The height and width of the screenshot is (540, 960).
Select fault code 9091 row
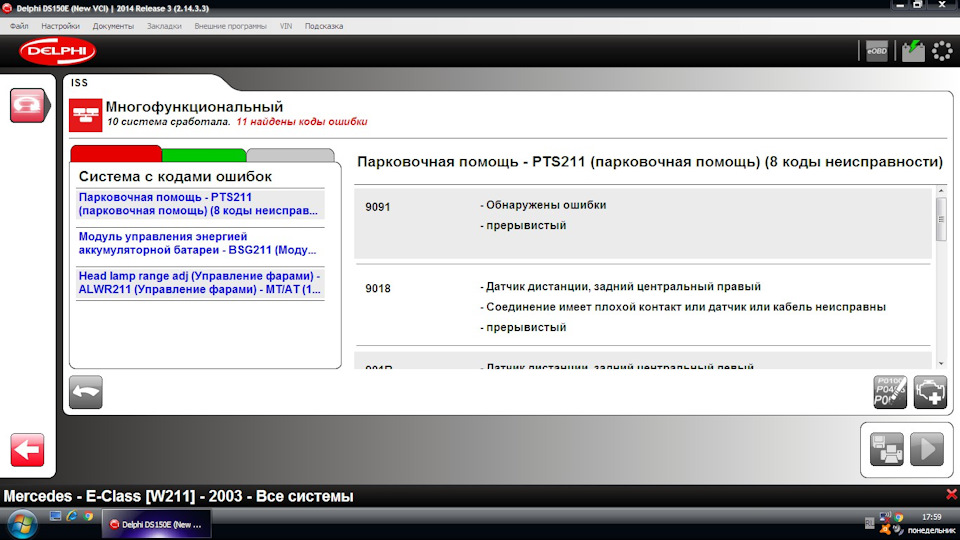642,223
